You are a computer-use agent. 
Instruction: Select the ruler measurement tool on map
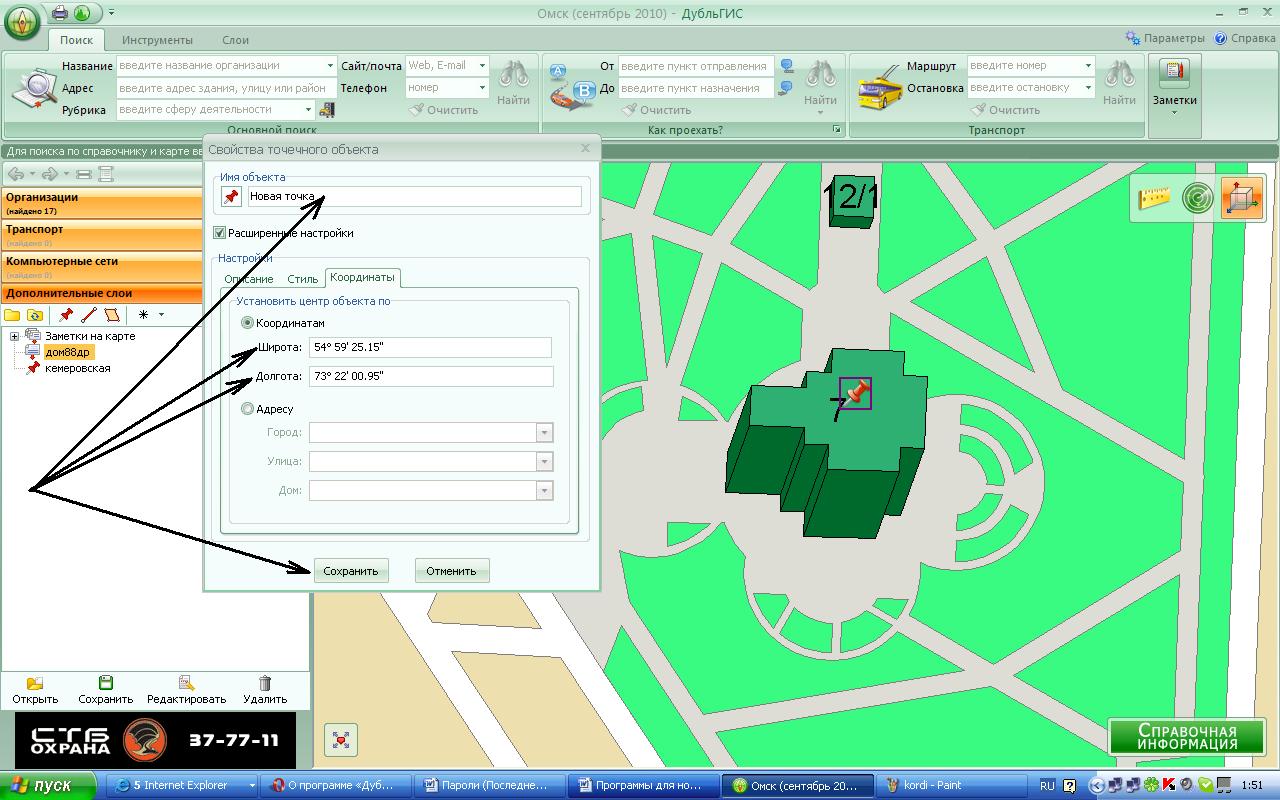[1154, 197]
